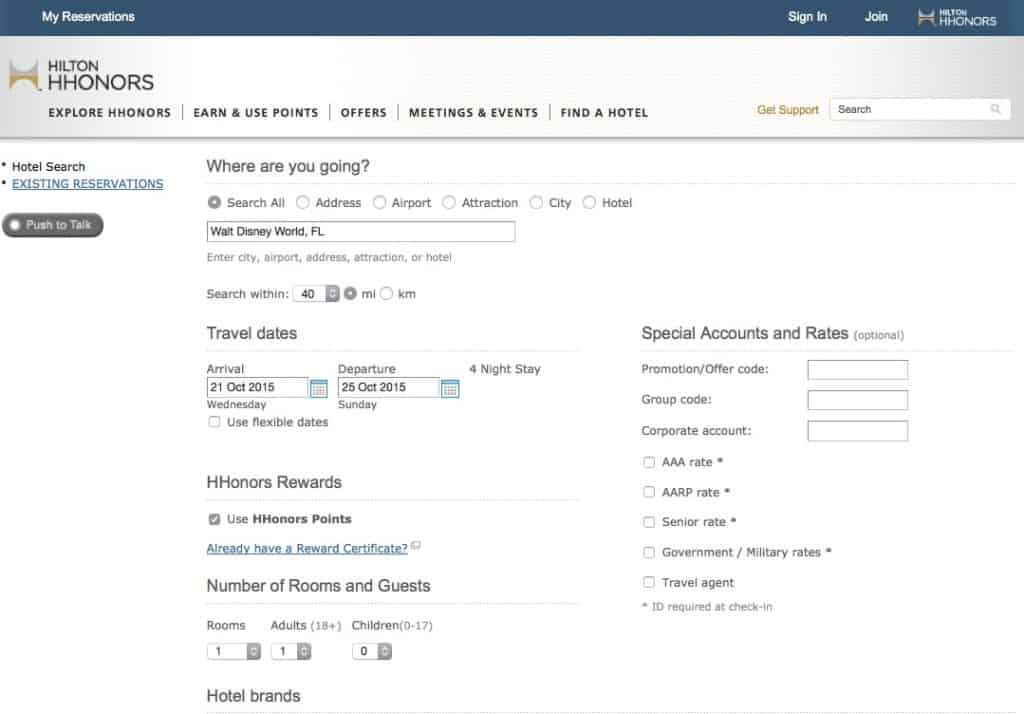Screen dimensions: 1024x714
Task: Click the Join link
Action: point(876,17)
